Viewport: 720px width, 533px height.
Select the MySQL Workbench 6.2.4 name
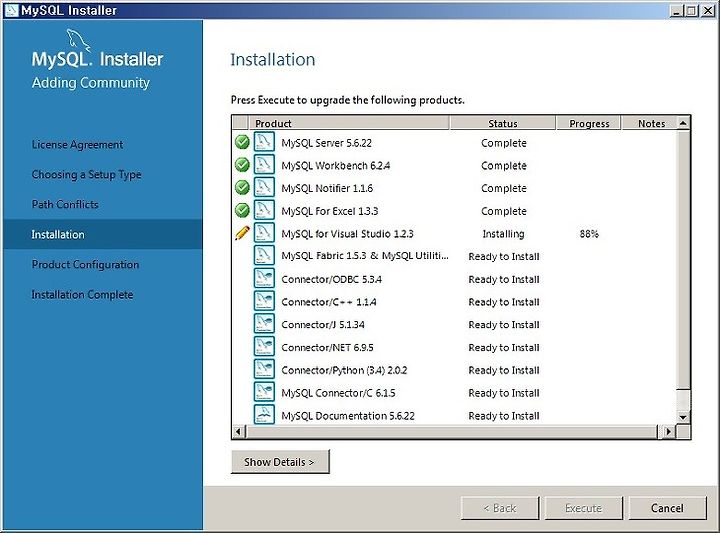336,166
